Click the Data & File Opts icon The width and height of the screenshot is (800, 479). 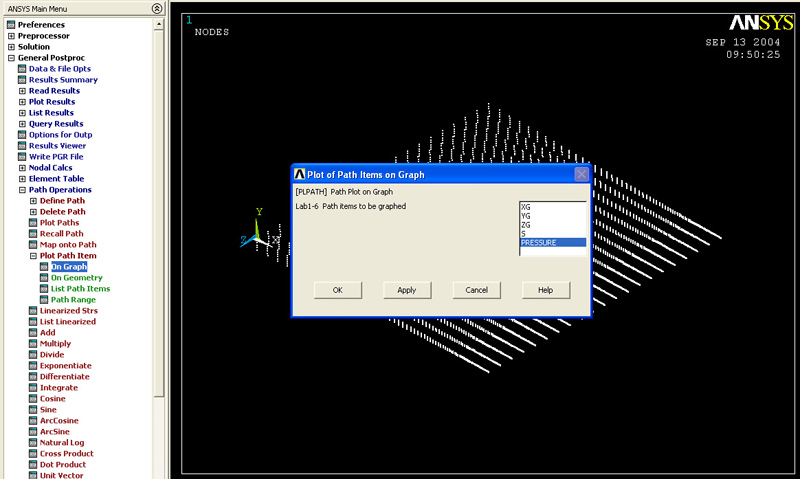click(x=22, y=69)
